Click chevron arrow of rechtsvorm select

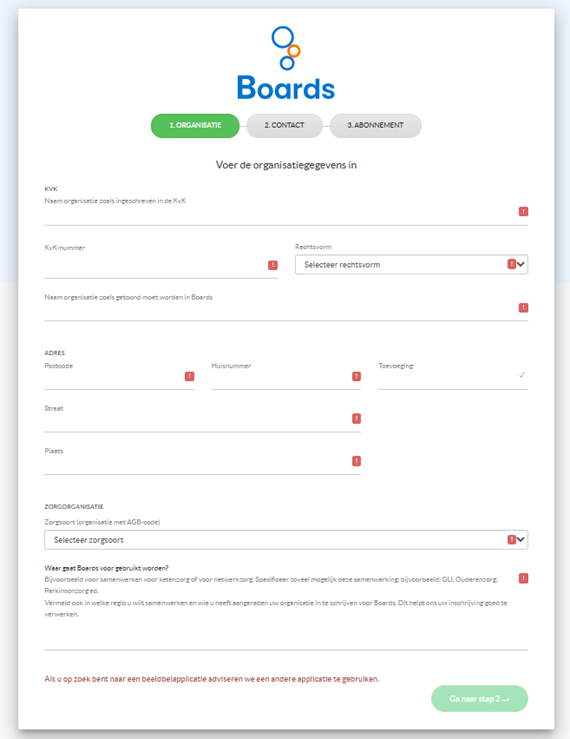520,264
